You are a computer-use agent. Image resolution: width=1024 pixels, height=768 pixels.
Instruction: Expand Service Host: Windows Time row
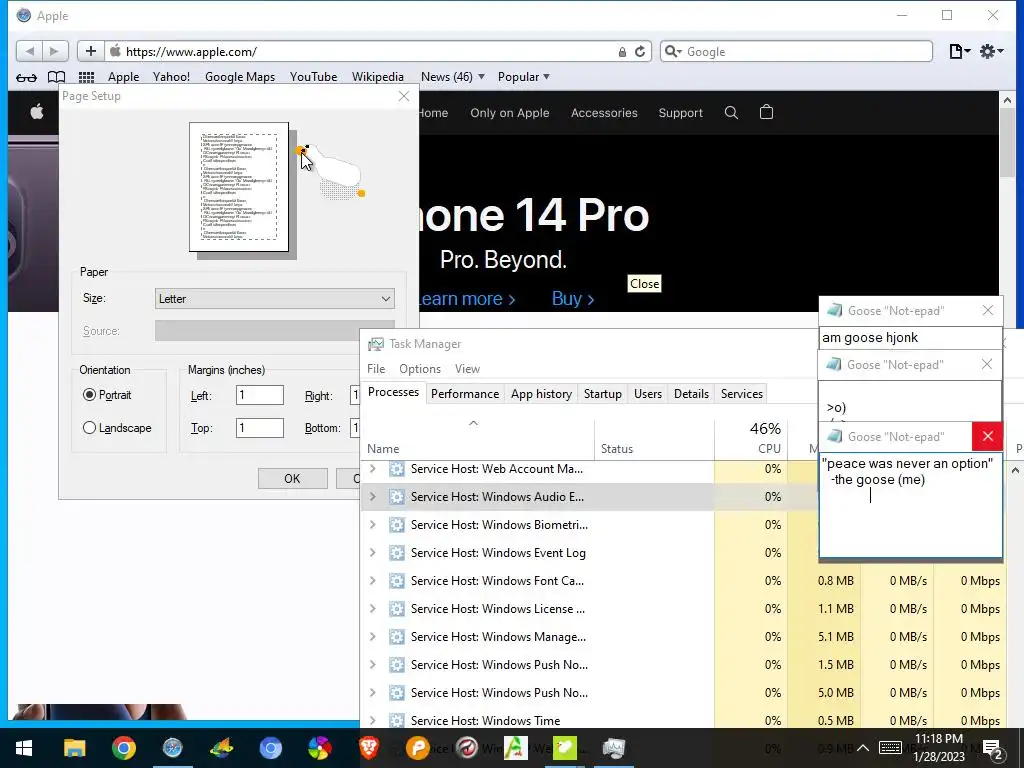[373, 721]
